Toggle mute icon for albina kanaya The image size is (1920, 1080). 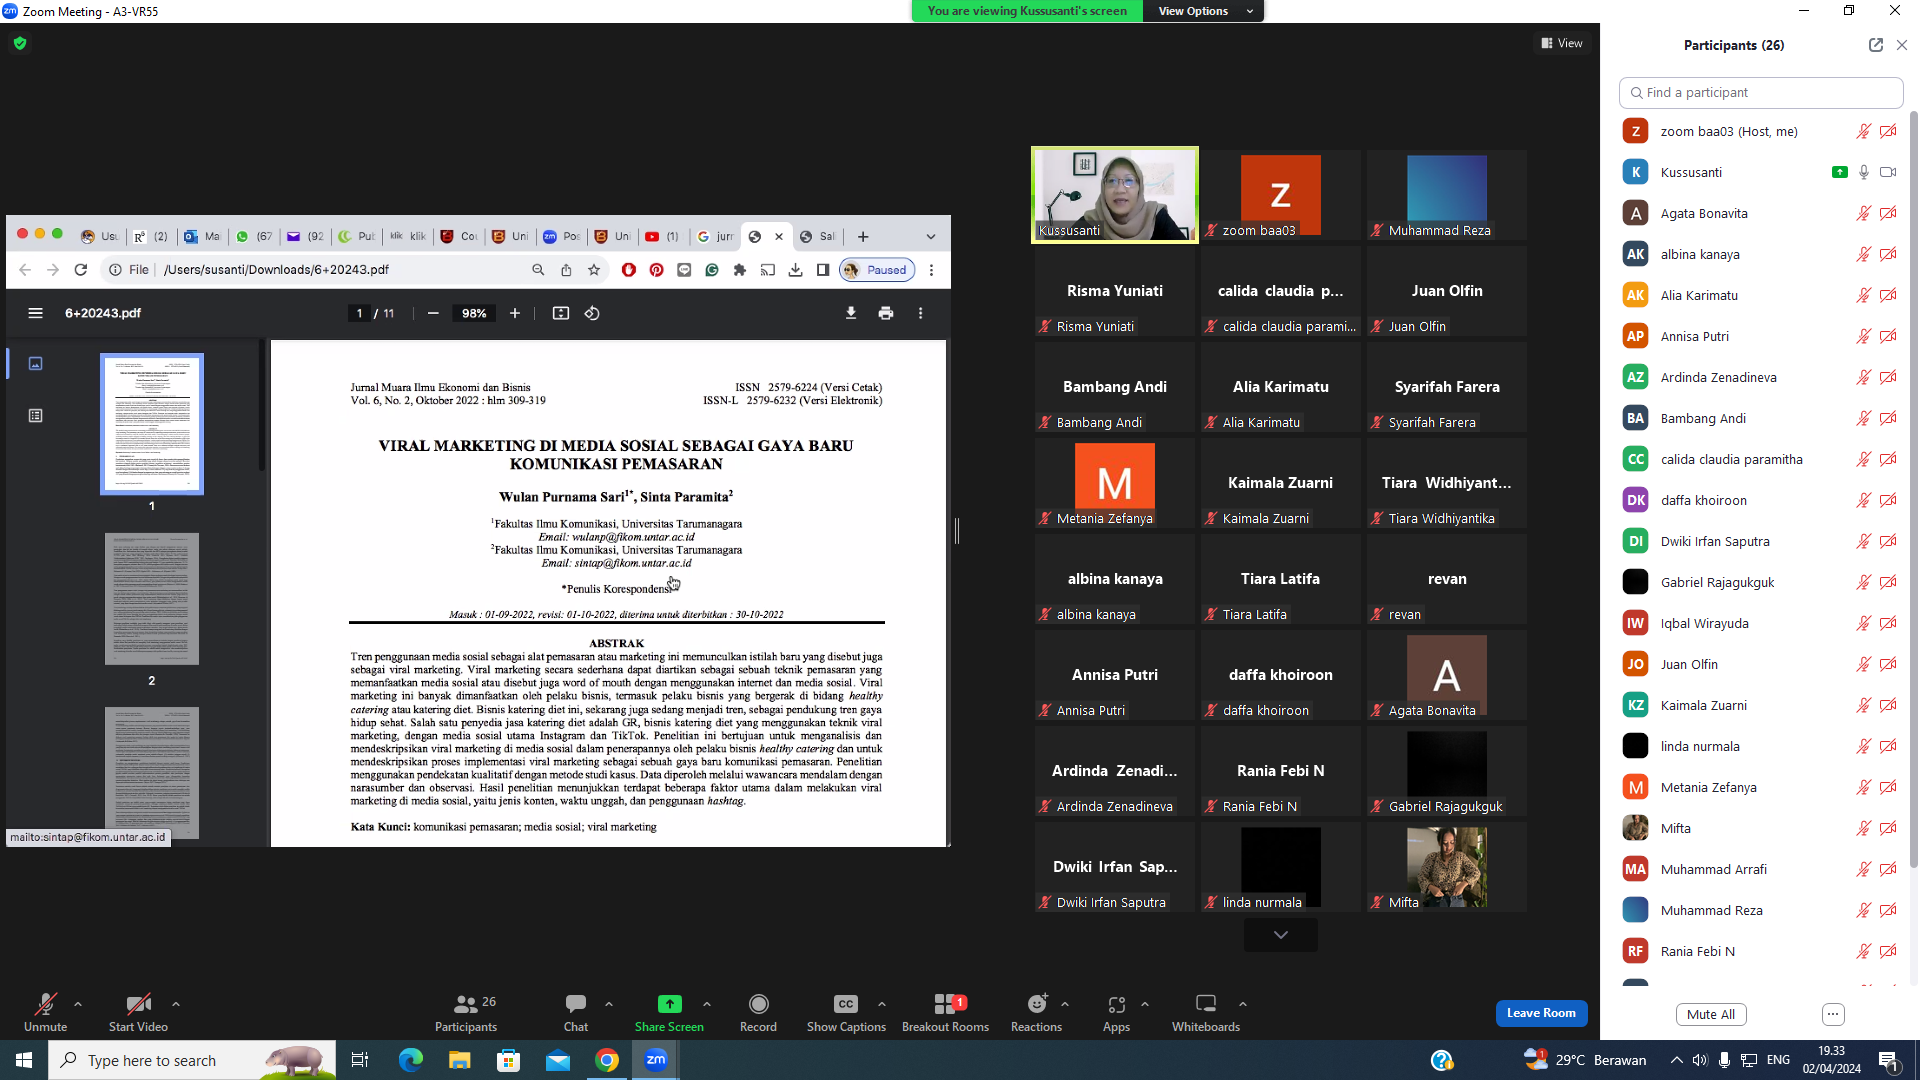click(x=1864, y=254)
